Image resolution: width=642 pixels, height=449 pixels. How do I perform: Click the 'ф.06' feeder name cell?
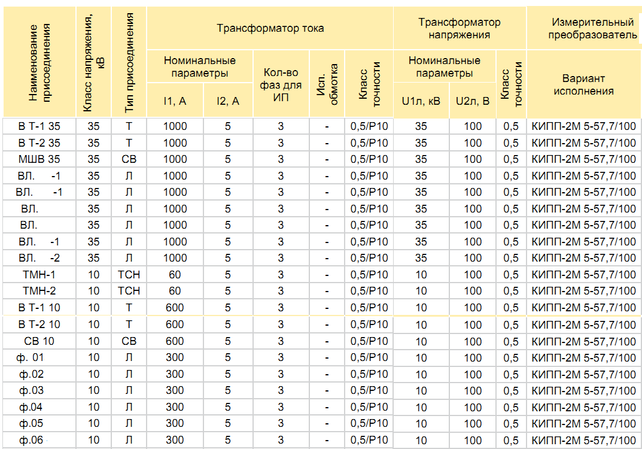pos(39,440)
